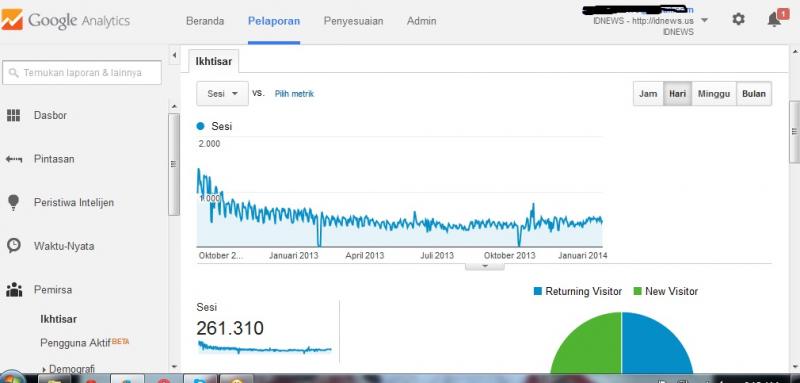
Task: Open the Pintasan shortcut arrow icon
Action: click(14, 159)
